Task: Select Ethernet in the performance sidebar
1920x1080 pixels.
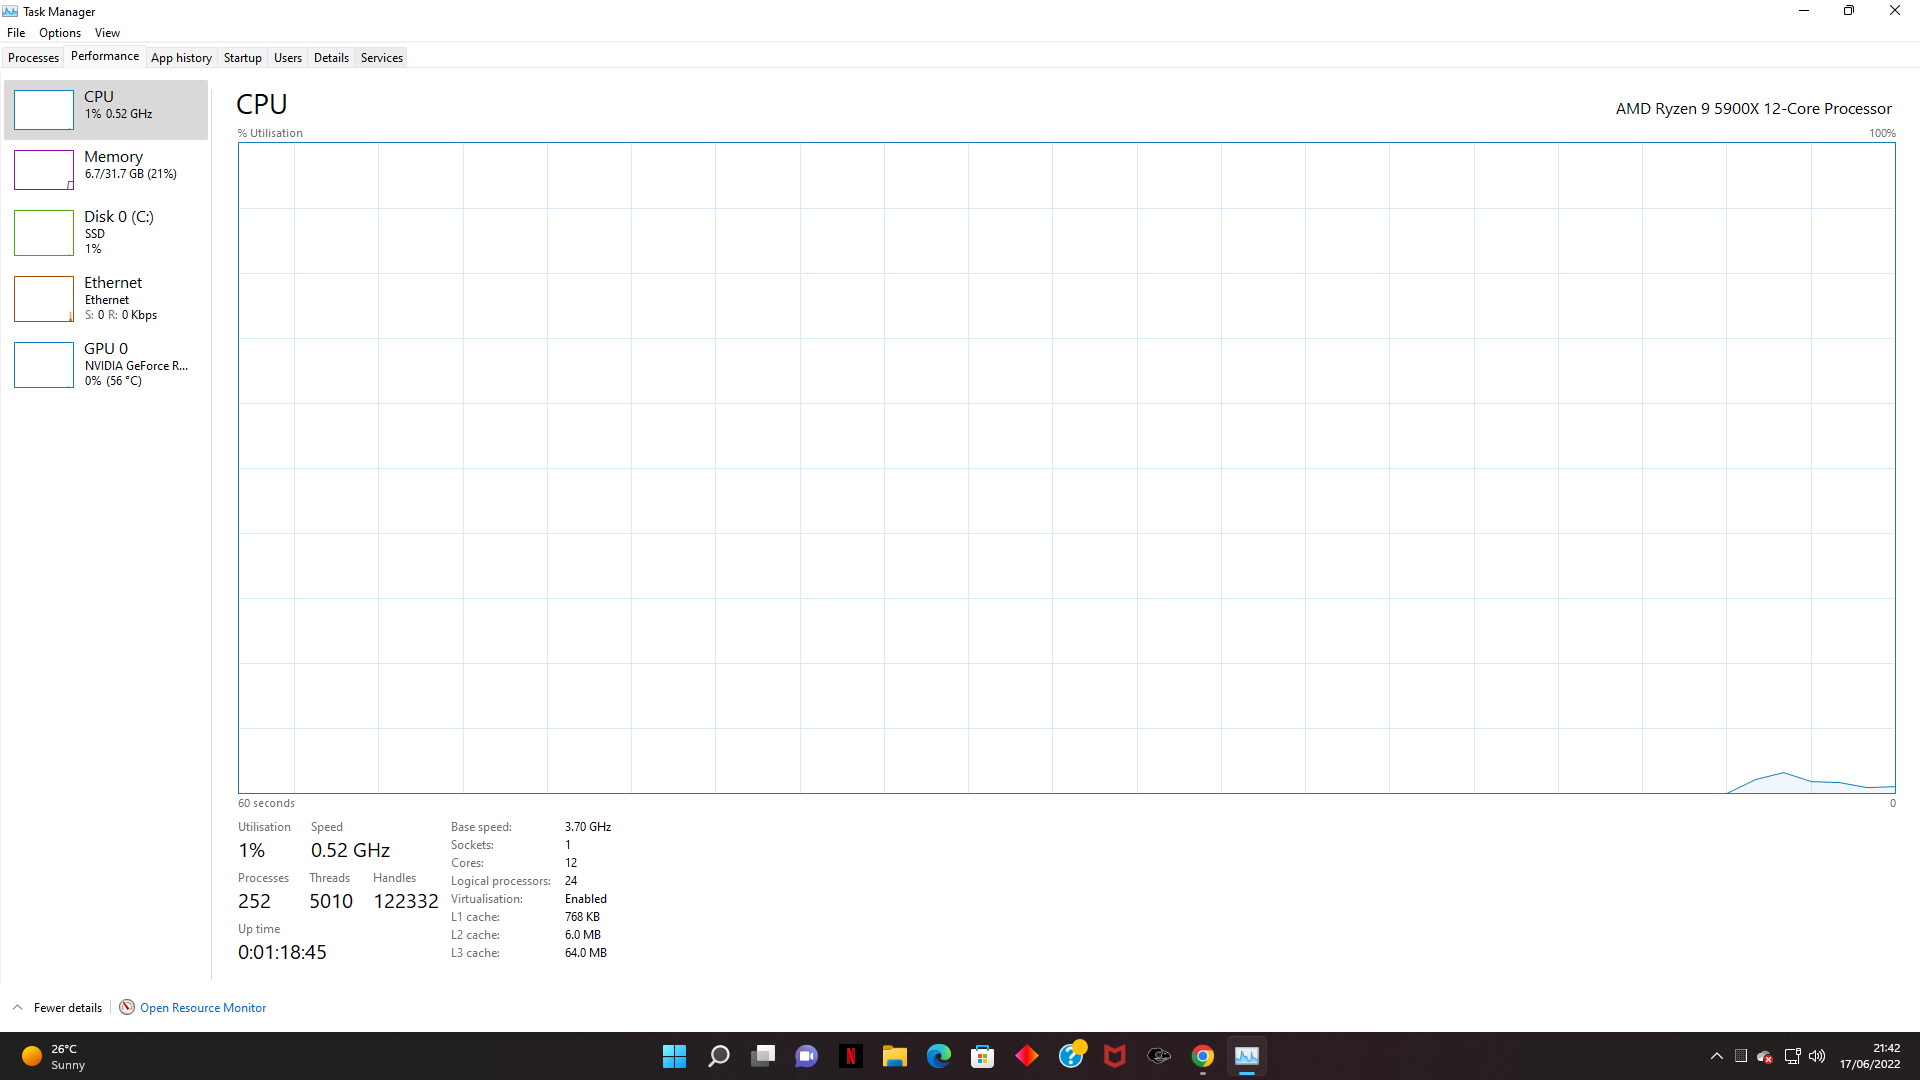Action: click(x=105, y=298)
